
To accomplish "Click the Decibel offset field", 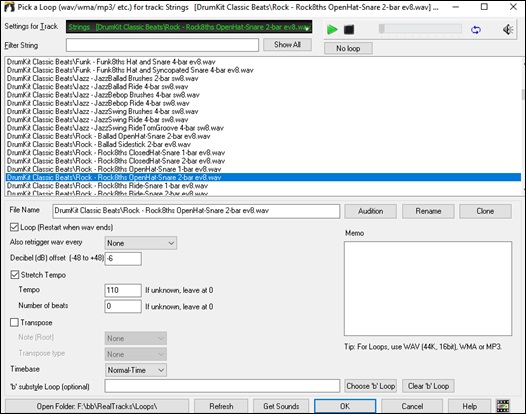I will click(123, 259).
